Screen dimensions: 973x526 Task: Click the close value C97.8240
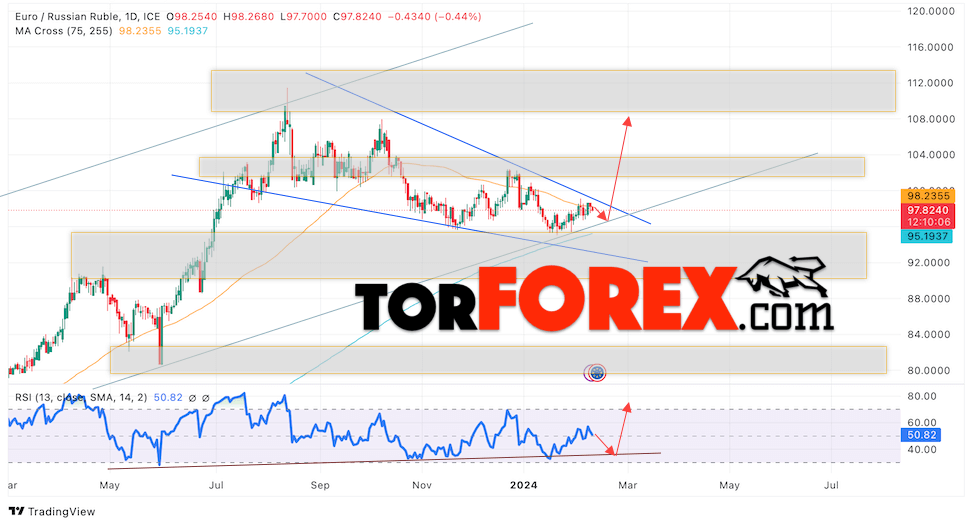[x=357, y=17]
